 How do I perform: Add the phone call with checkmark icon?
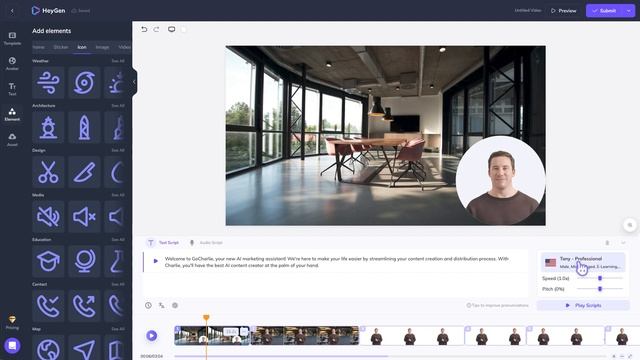(x=48, y=306)
